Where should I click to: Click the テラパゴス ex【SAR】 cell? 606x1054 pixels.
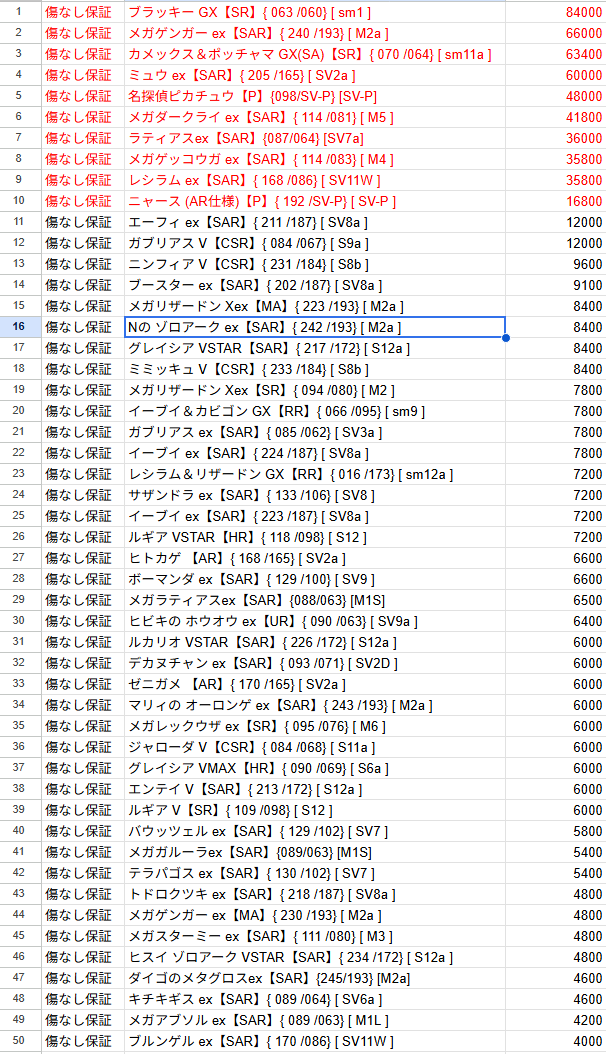tap(314, 873)
